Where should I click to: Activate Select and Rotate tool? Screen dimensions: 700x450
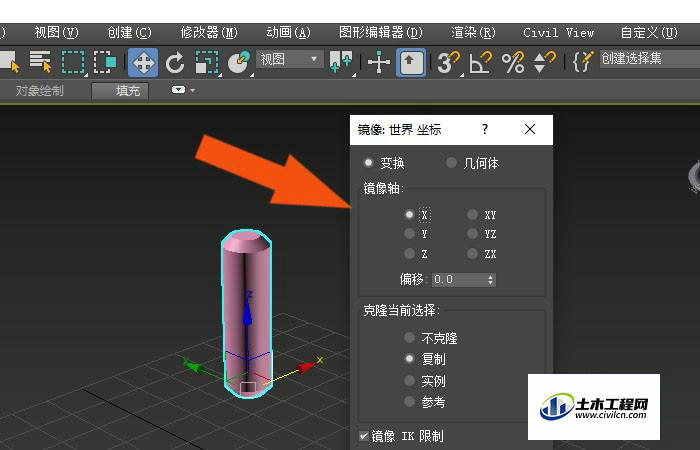point(175,62)
